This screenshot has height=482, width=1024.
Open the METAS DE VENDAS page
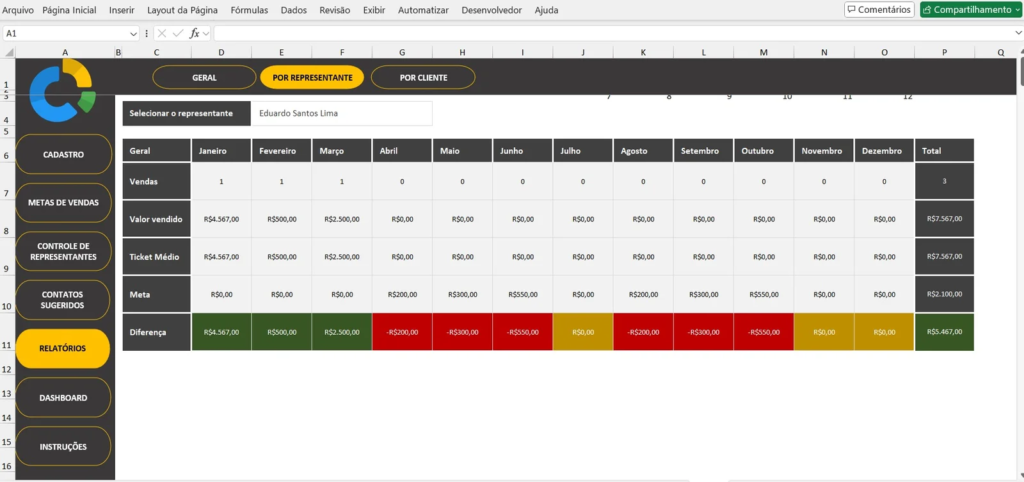point(63,202)
